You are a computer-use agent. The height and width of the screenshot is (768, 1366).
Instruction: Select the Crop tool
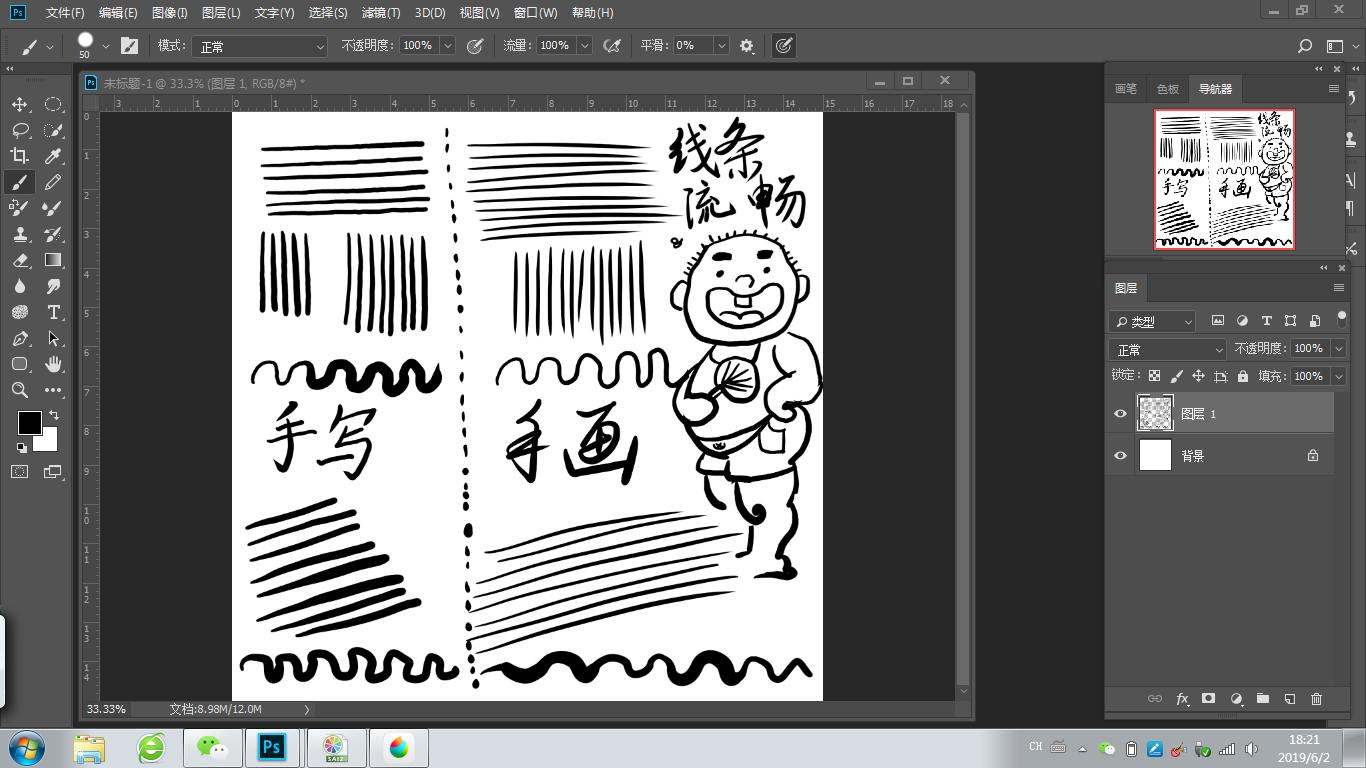coord(19,156)
